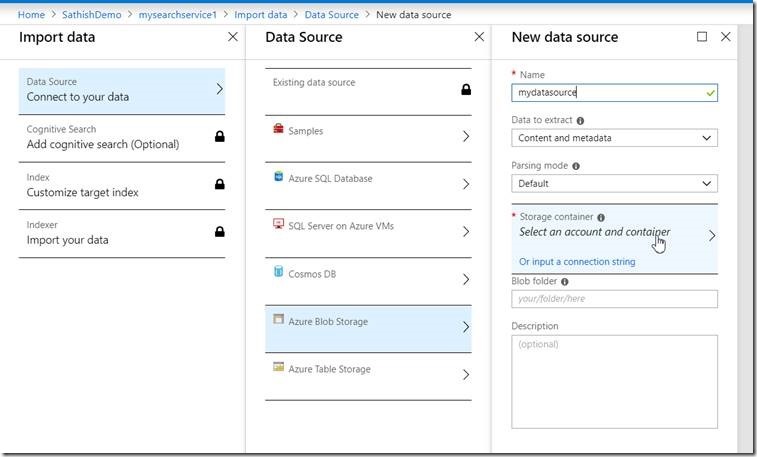
Task: Click Or input a connection string link
Action: 577,262
